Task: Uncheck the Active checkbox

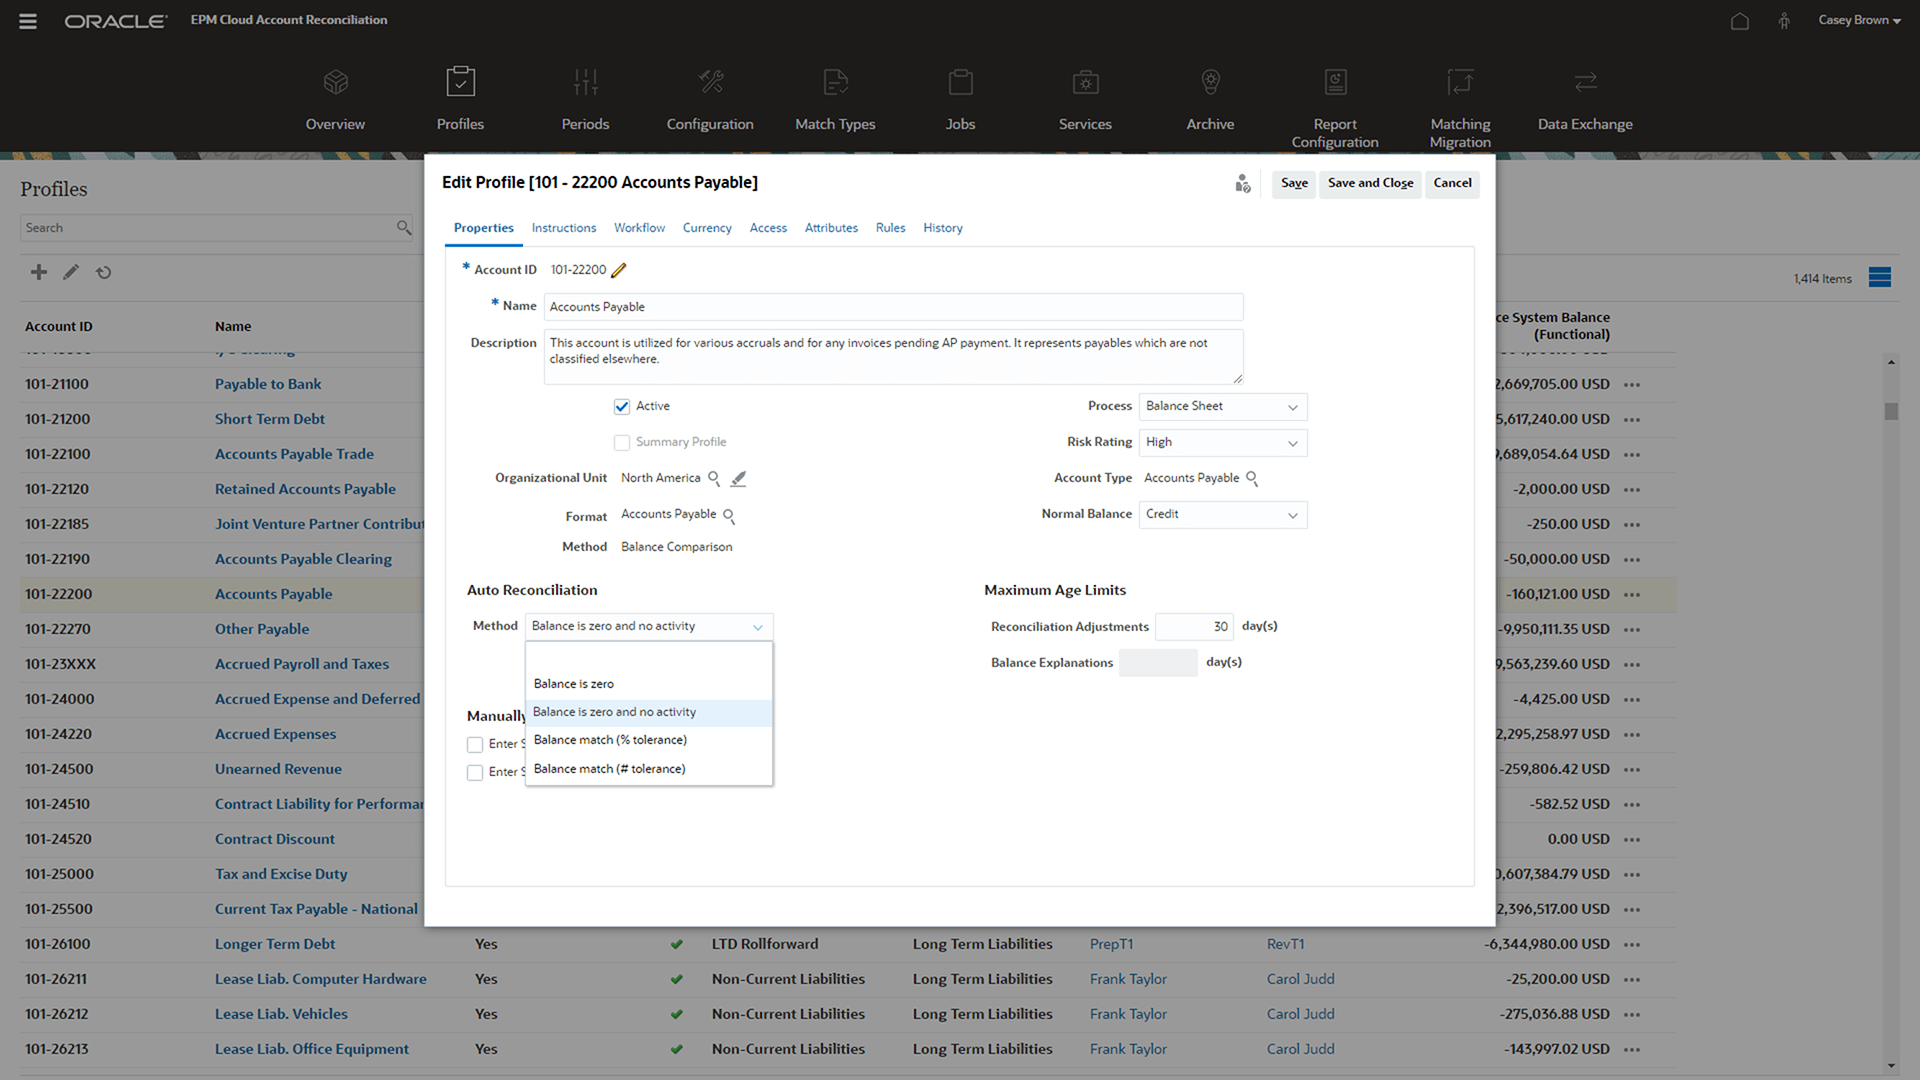Action: point(622,406)
